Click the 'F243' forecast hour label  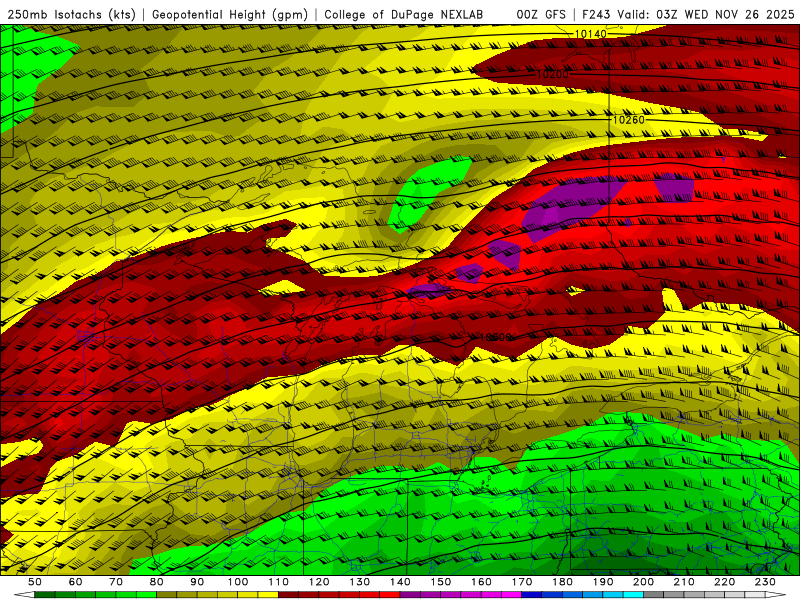coord(596,15)
